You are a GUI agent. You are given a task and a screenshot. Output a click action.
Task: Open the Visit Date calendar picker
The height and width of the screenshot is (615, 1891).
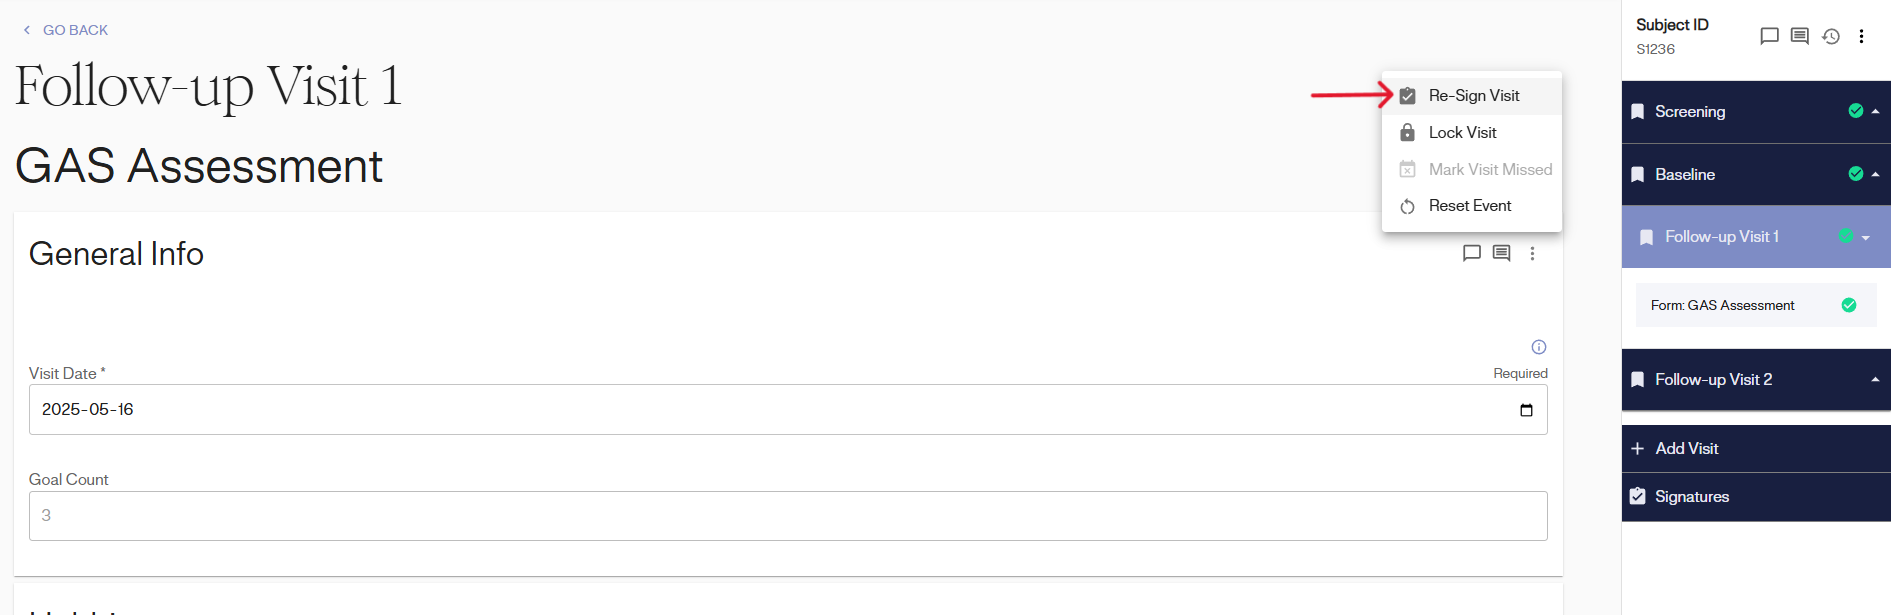1526,410
